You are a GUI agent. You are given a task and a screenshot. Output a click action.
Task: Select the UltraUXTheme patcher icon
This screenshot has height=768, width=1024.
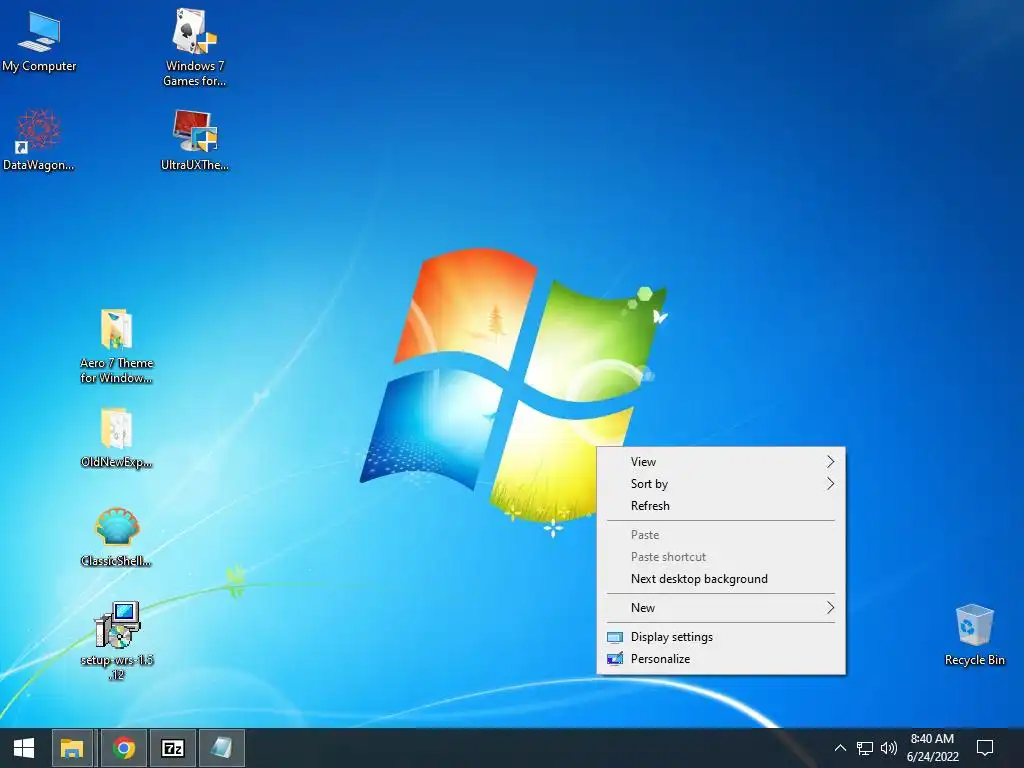pyautogui.click(x=195, y=140)
